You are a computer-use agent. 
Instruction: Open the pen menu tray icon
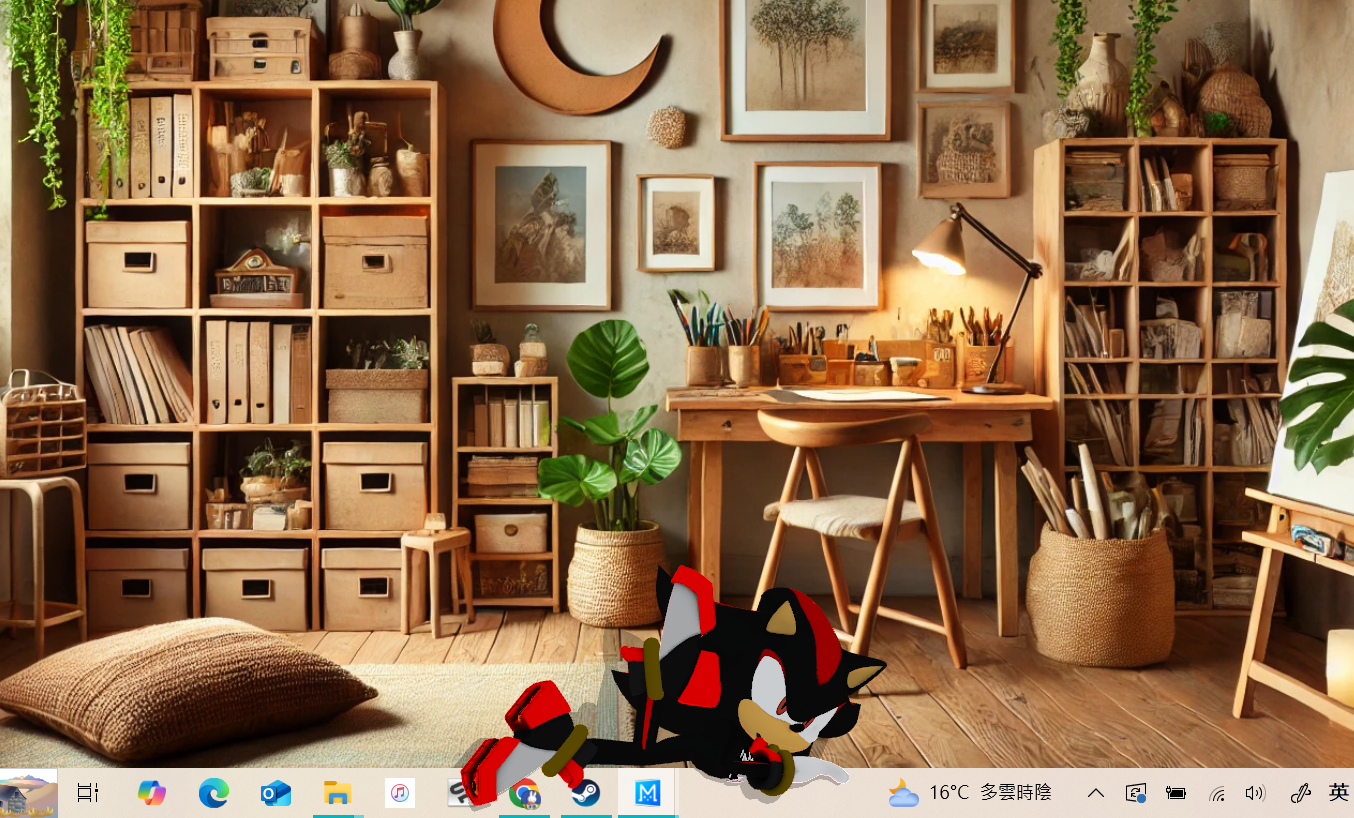(1300, 794)
